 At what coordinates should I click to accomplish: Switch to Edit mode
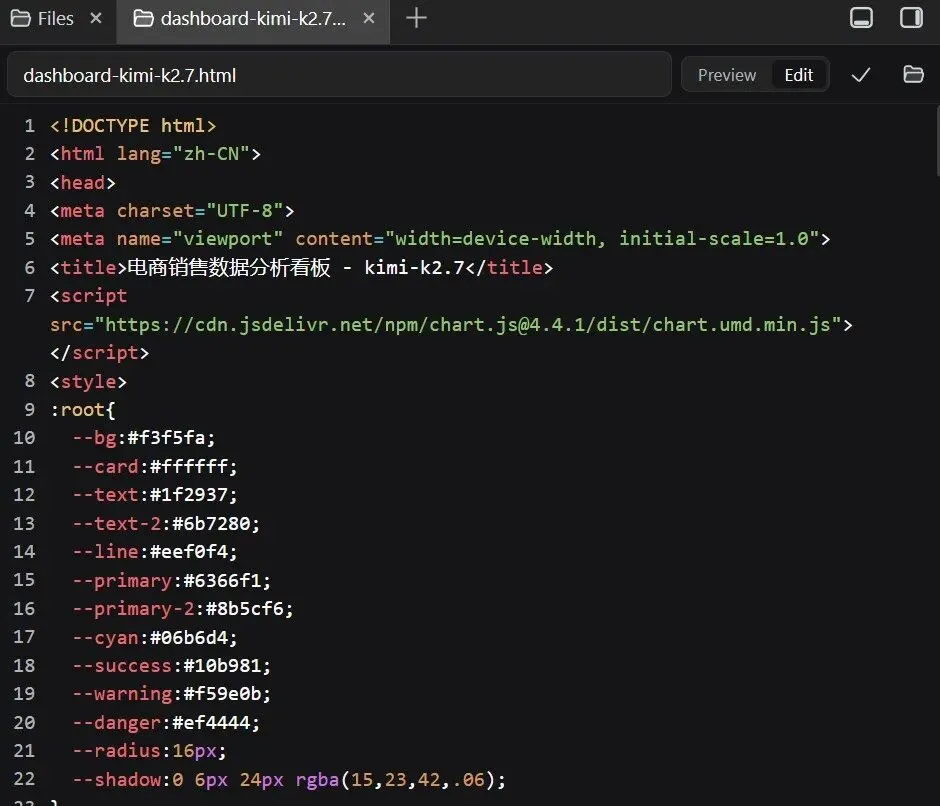pyautogui.click(x=799, y=75)
